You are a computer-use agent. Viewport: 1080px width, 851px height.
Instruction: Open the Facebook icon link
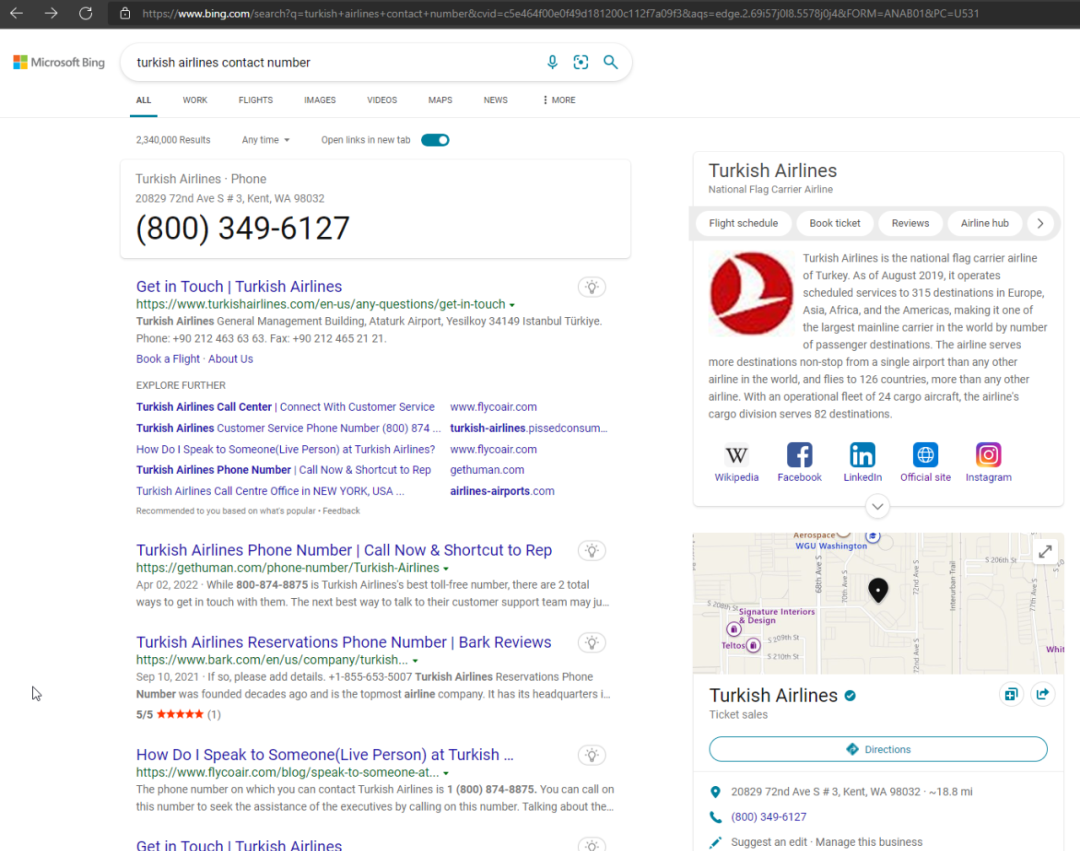click(x=799, y=455)
